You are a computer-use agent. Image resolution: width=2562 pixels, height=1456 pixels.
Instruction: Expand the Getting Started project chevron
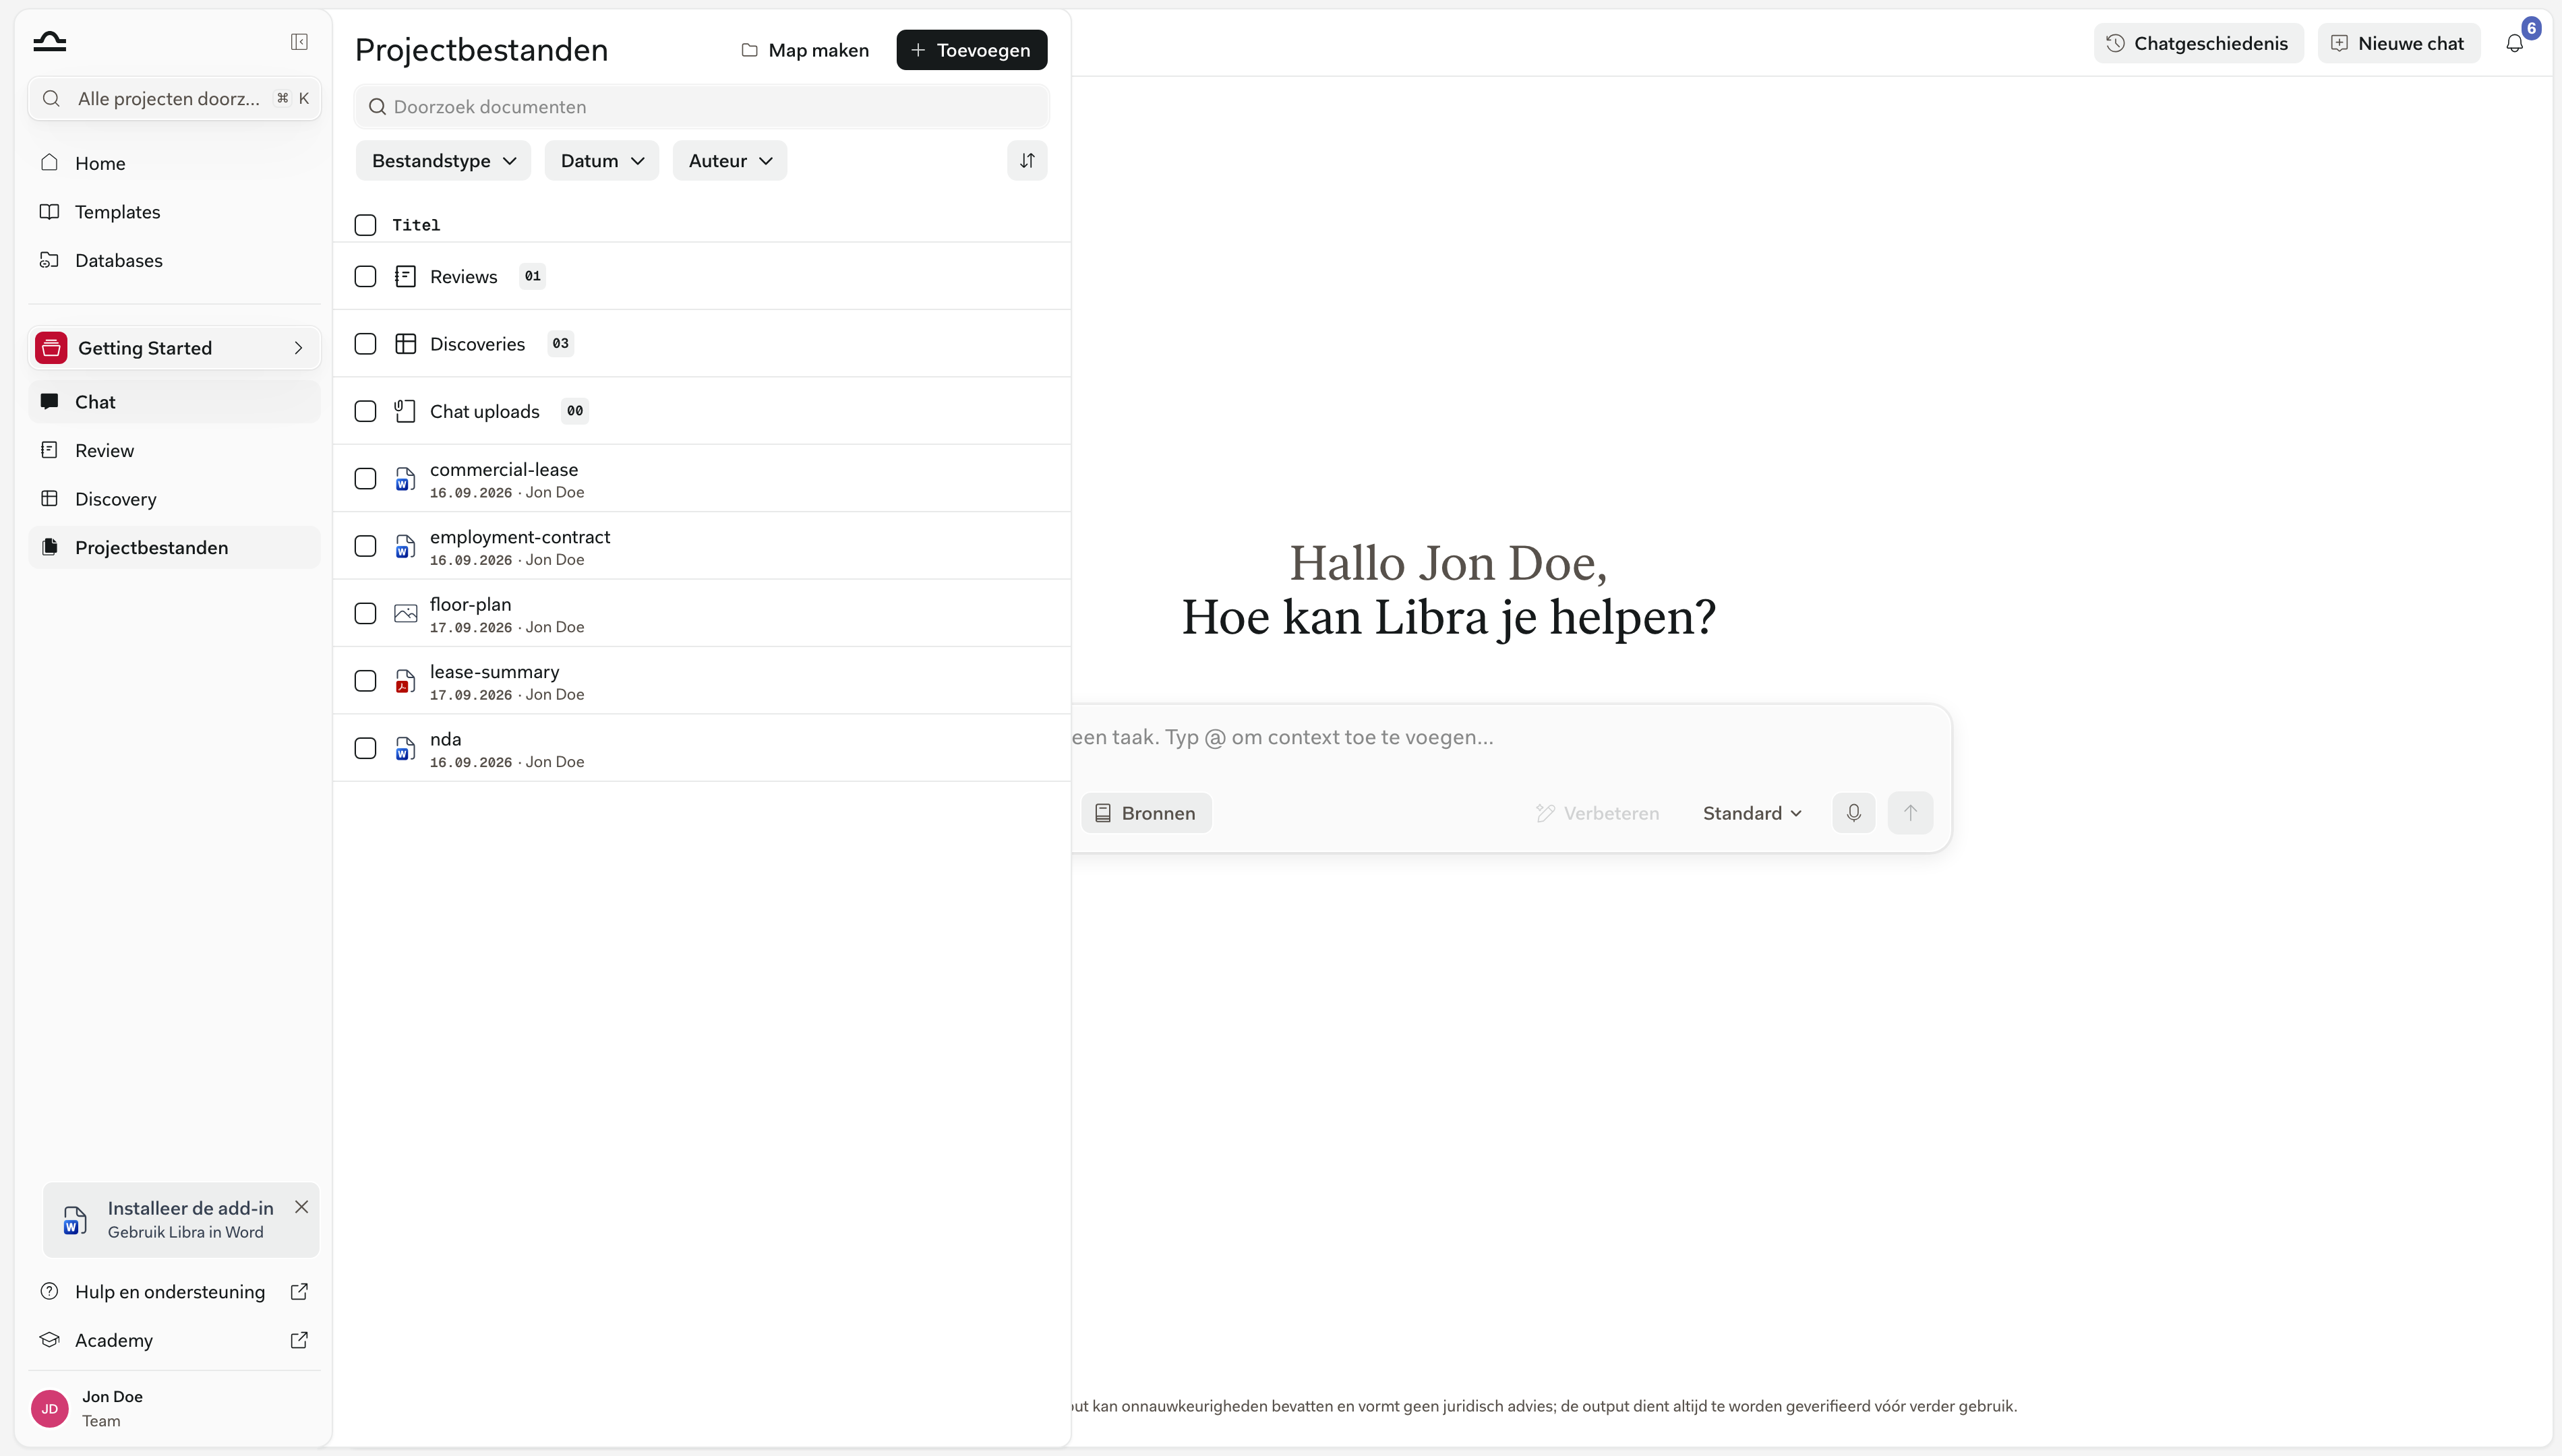tap(298, 348)
